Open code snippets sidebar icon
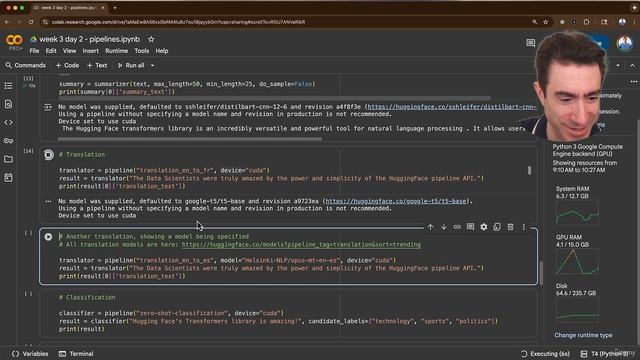The width and height of the screenshot is (640, 360). [8, 122]
